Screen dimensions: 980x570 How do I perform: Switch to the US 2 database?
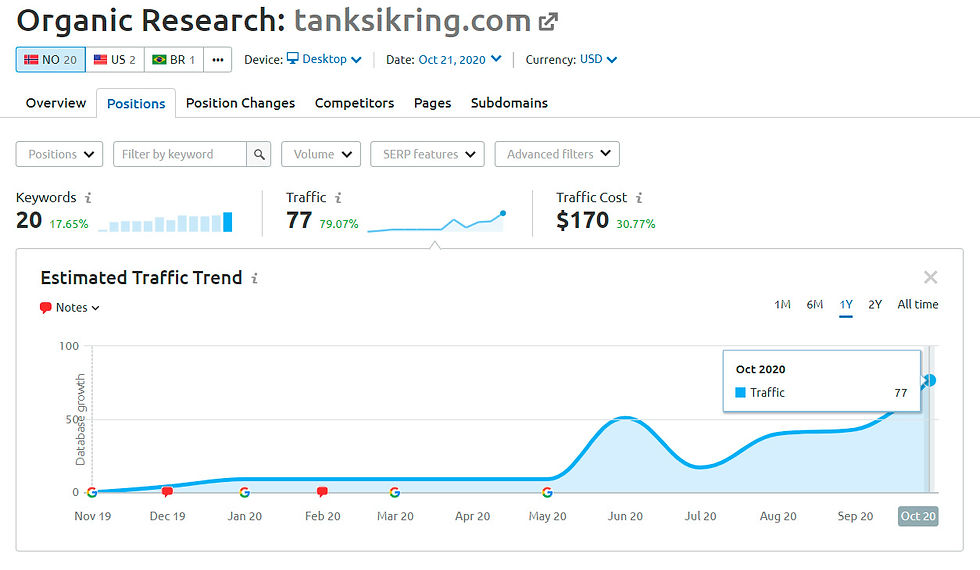tap(114, 60)
